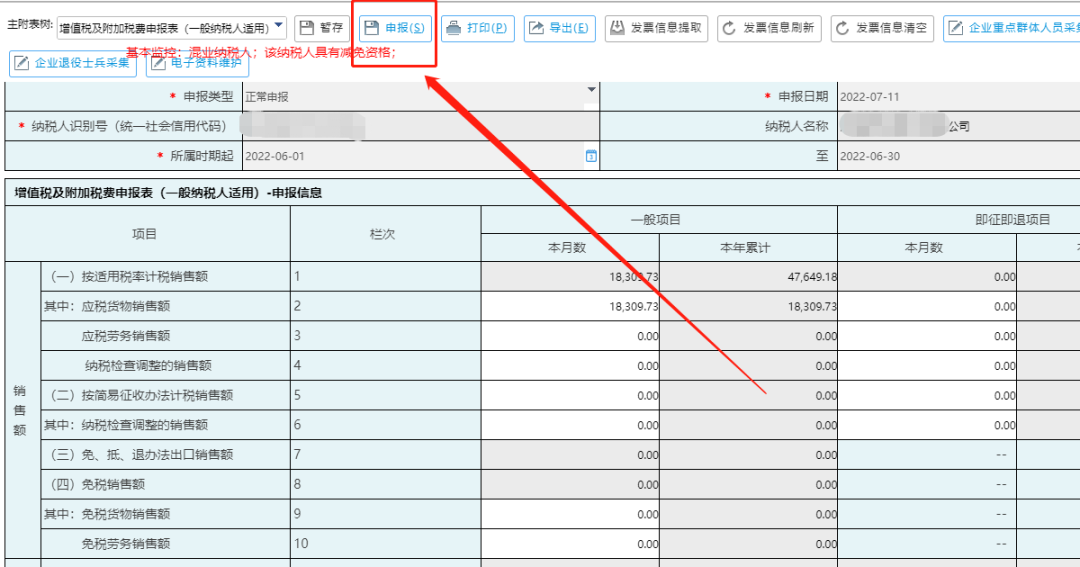Click row label 应税劳务销售额

tap(126, 336)
